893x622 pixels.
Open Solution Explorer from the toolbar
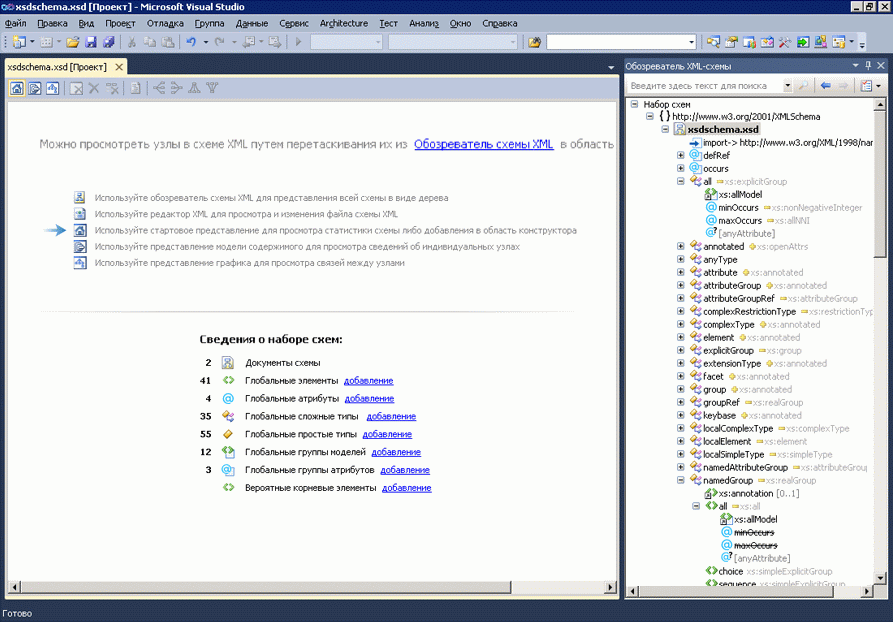click(713, 42)
